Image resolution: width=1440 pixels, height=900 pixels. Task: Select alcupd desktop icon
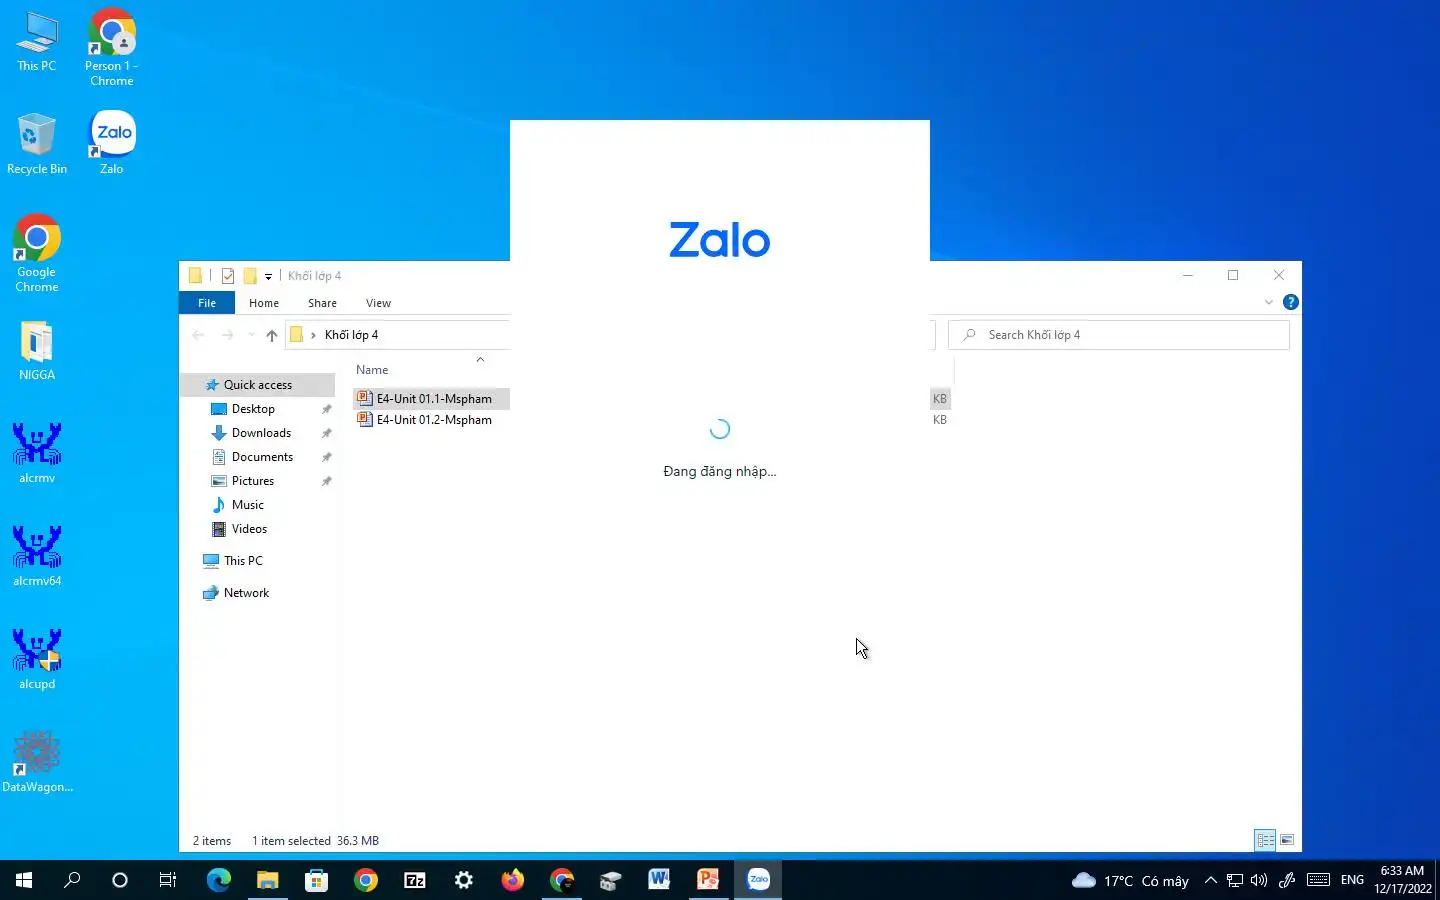[x=37, y=659]
